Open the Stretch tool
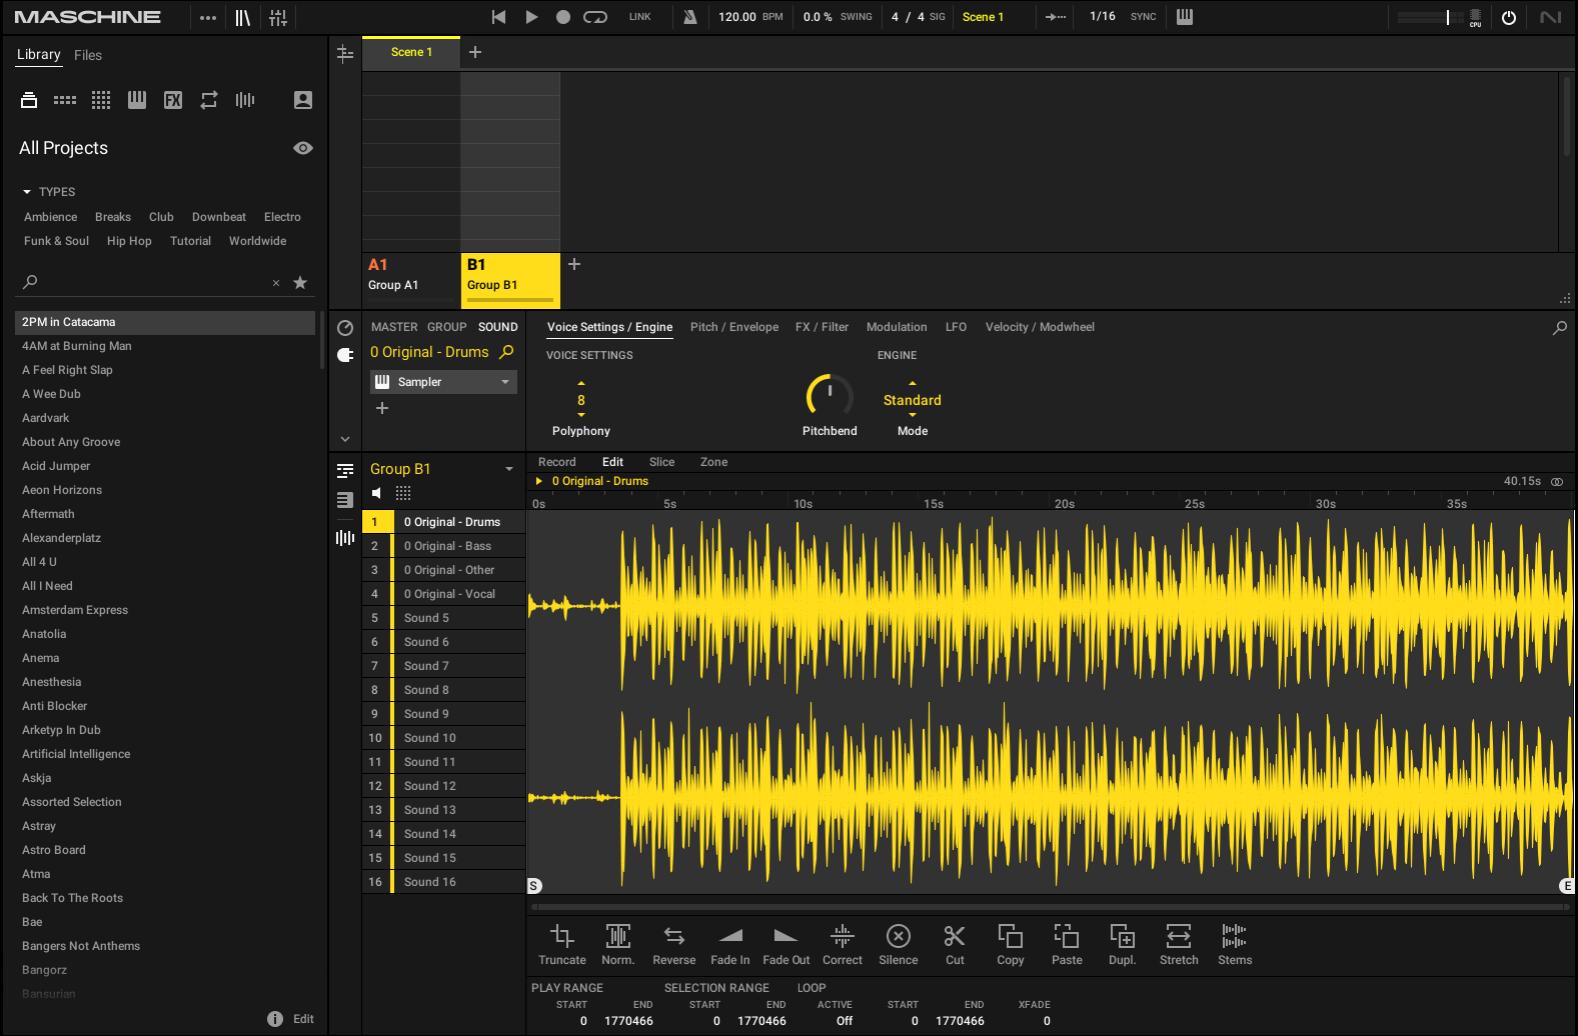 tap(1179, 944)
